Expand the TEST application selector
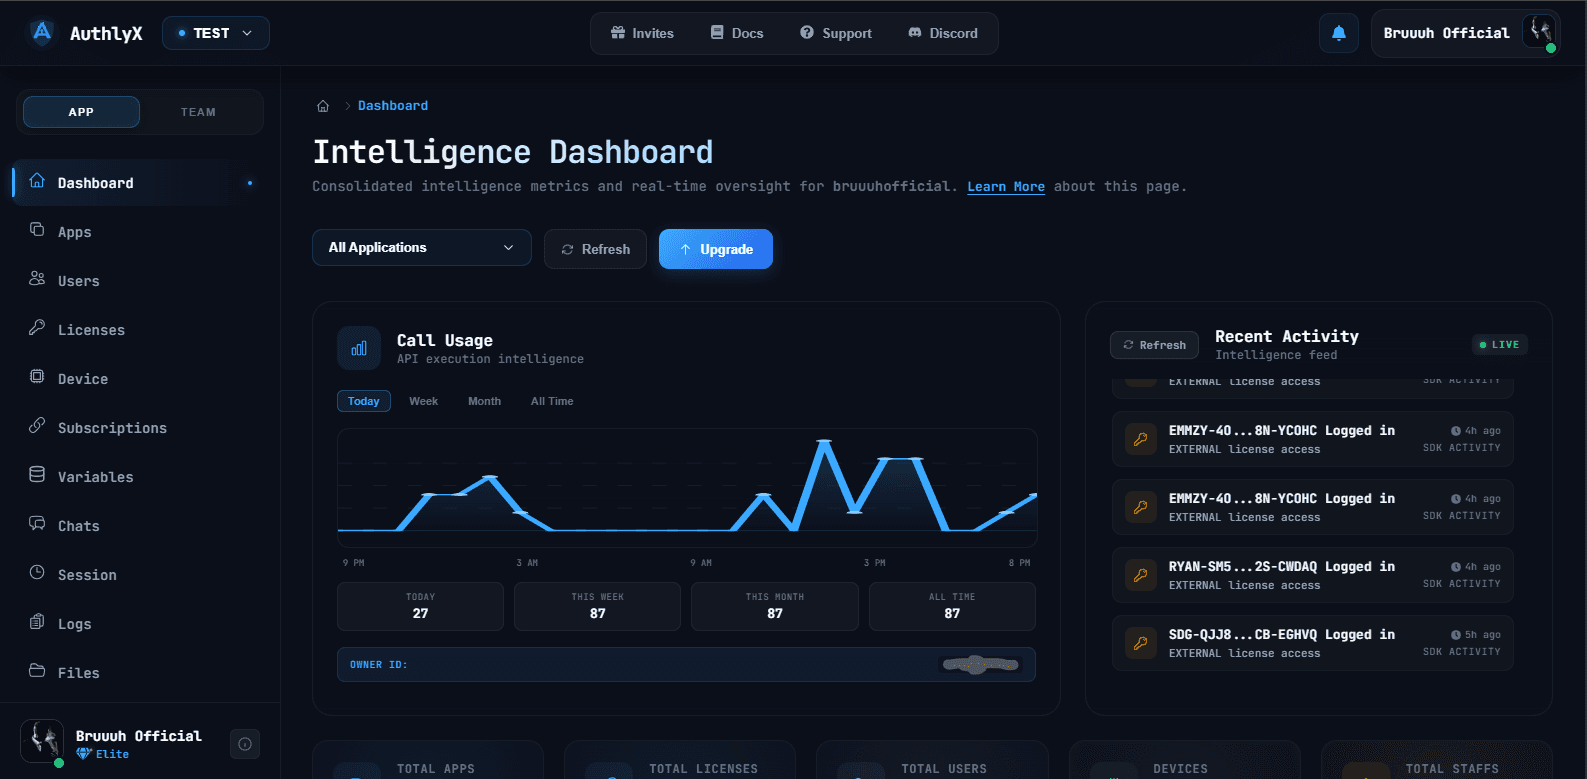Viewport: 1587px width, 779px height. click(x=215, y=33)
